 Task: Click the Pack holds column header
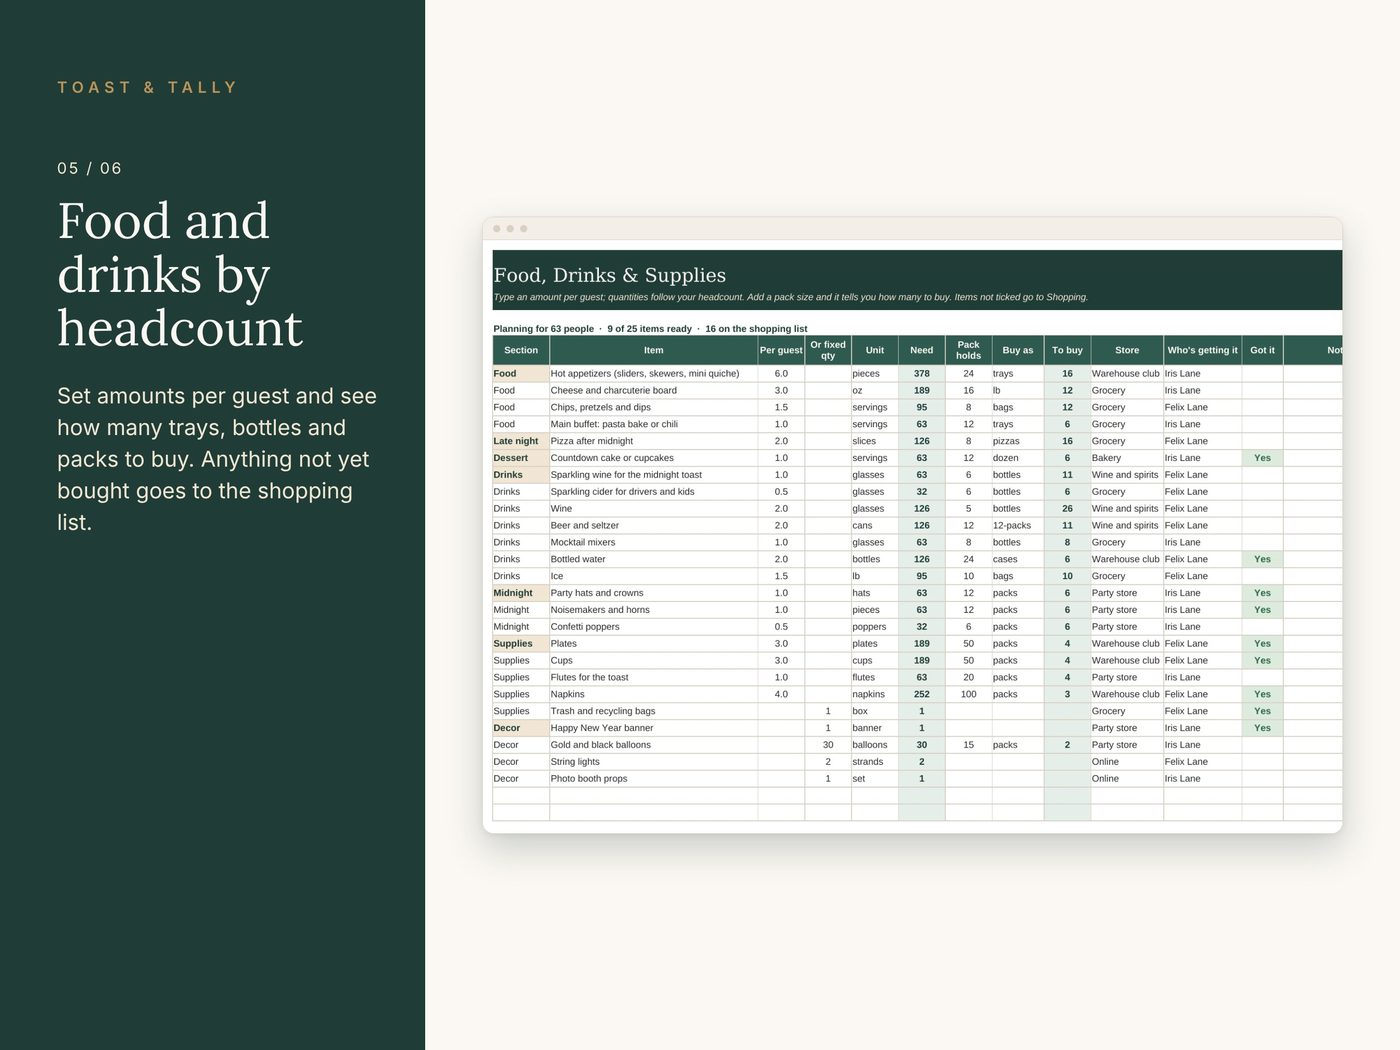click(968, 350)
